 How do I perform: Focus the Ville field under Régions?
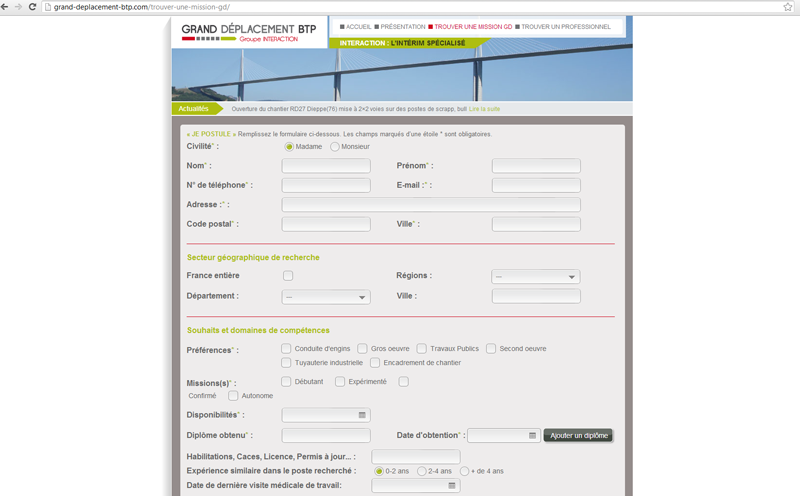click(536, 296)
